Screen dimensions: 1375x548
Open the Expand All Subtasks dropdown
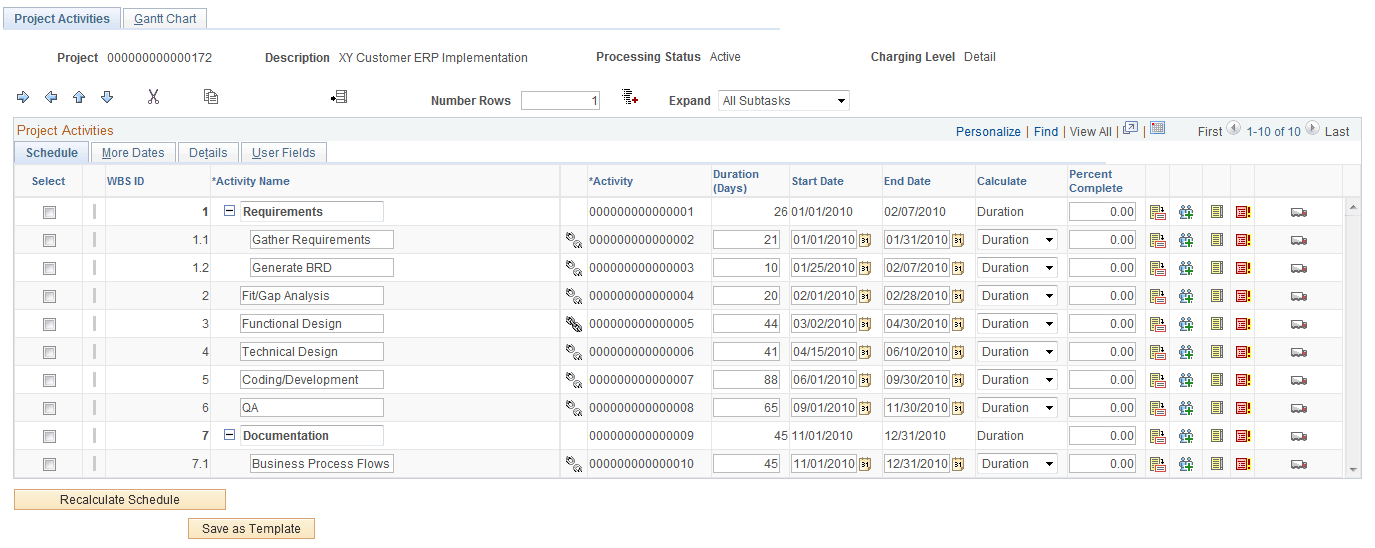(784, 101)
